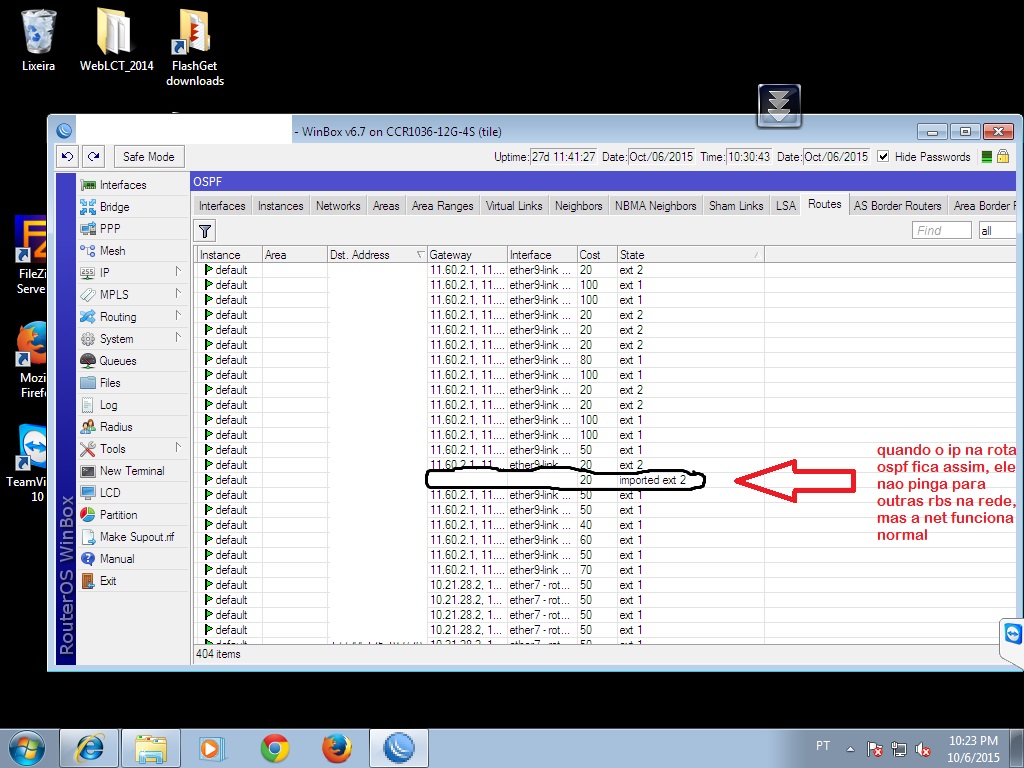Screen dimensions: 1024x768
Task: Click the Instance column header
Action: (x=229, y=255)
